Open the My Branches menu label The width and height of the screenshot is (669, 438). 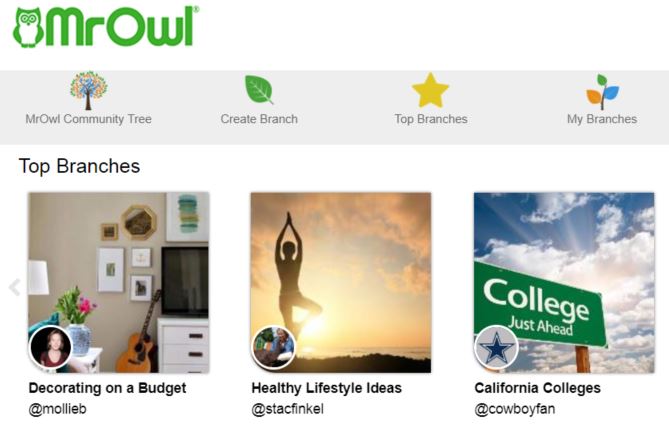(602, 119)
